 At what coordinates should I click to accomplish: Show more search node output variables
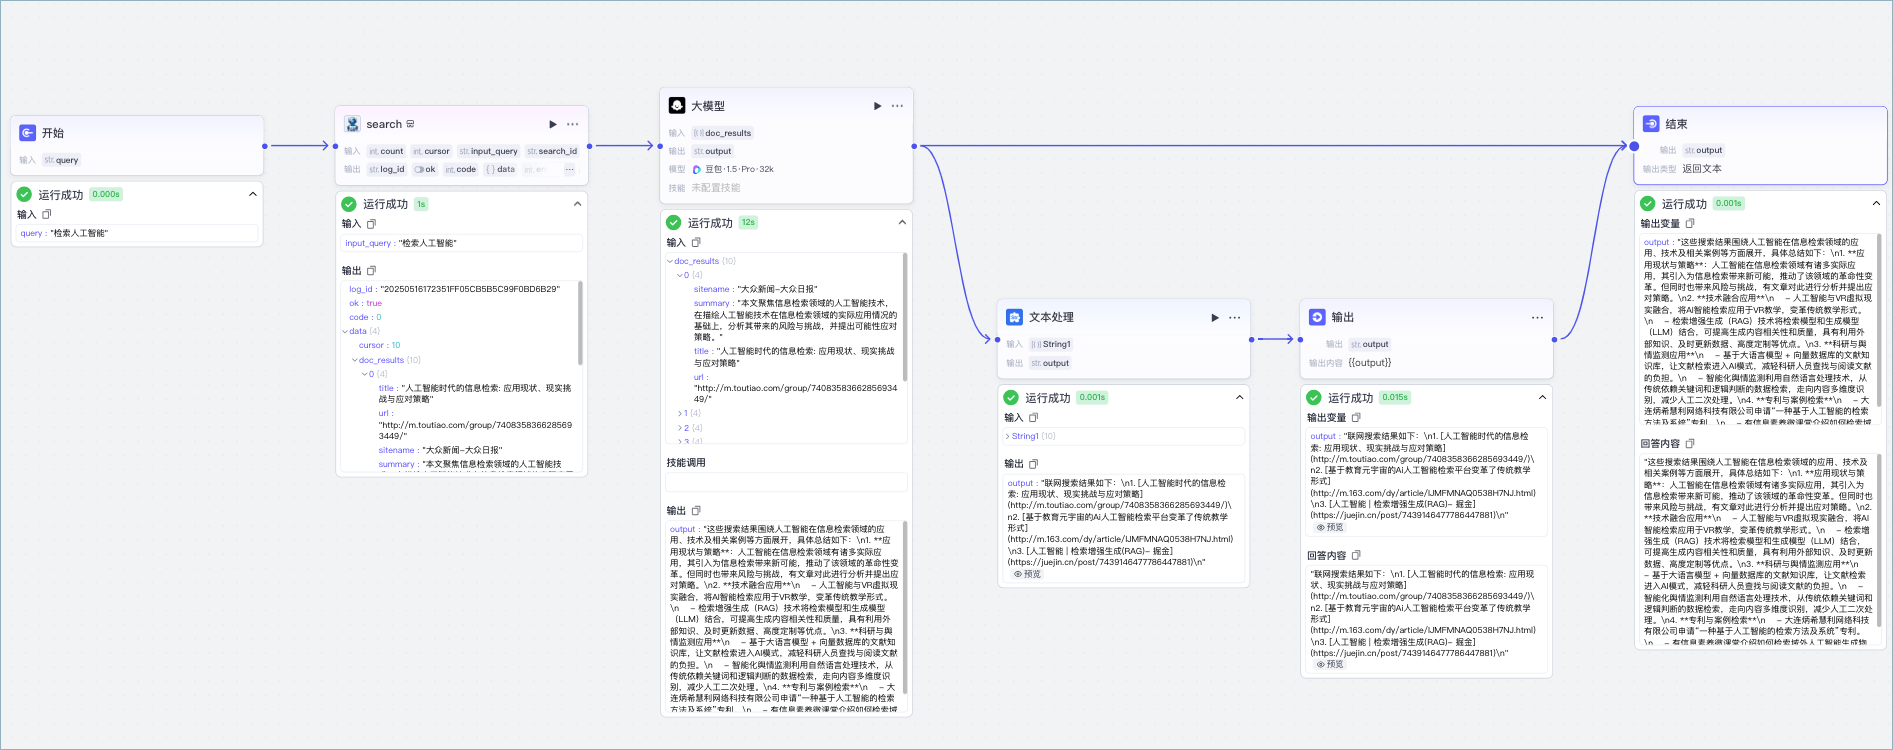click(x=569, y=169)
